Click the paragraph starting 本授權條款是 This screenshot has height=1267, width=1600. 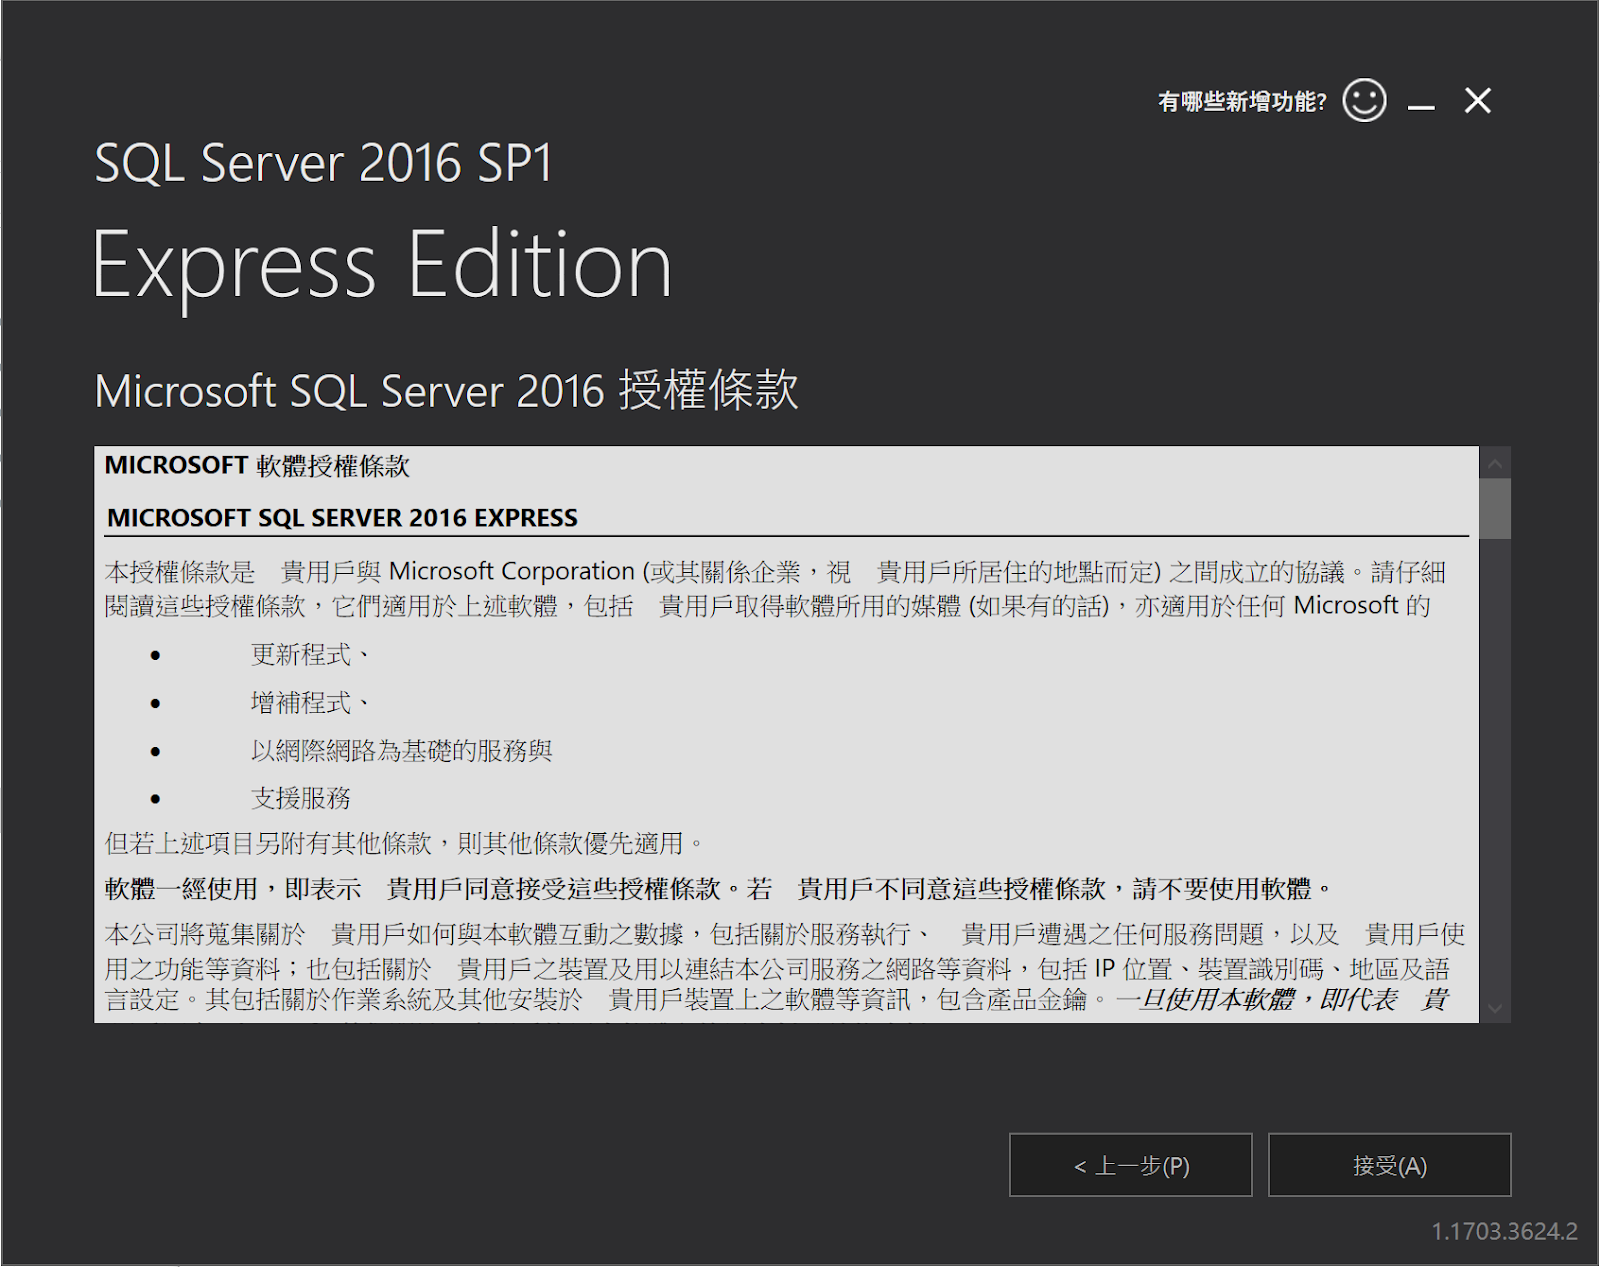(775, 588)
